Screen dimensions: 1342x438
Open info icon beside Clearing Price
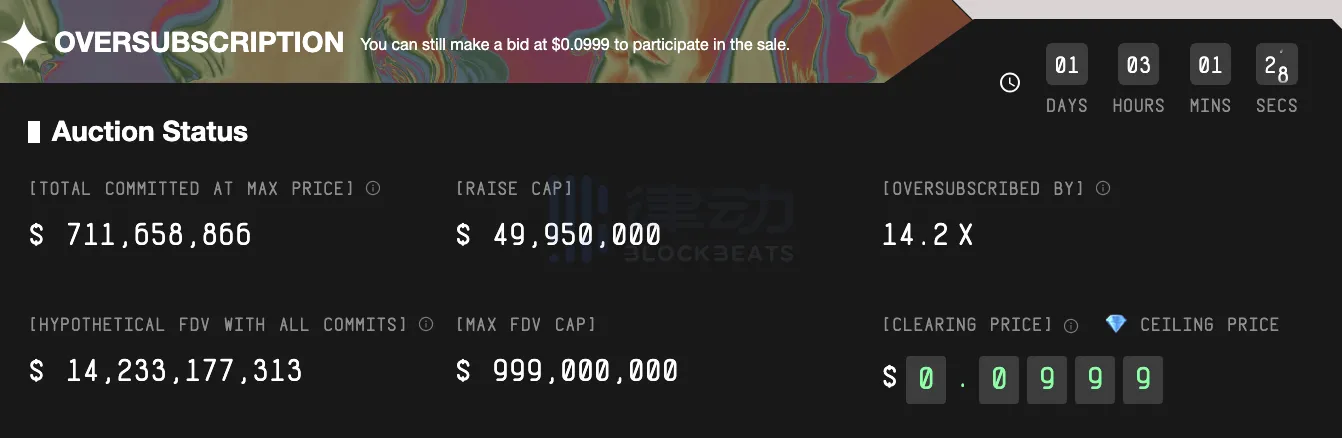tap(1071, 325)
